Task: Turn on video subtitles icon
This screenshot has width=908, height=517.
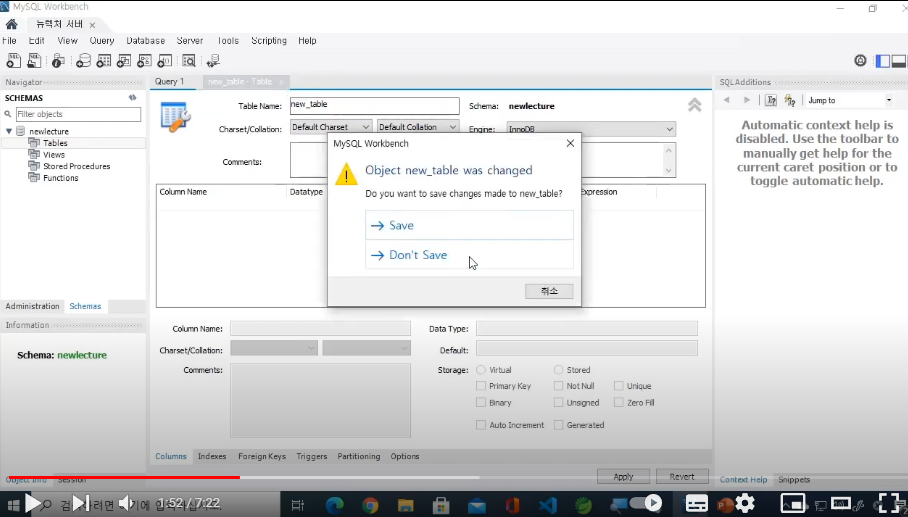Action: (697, 503)
